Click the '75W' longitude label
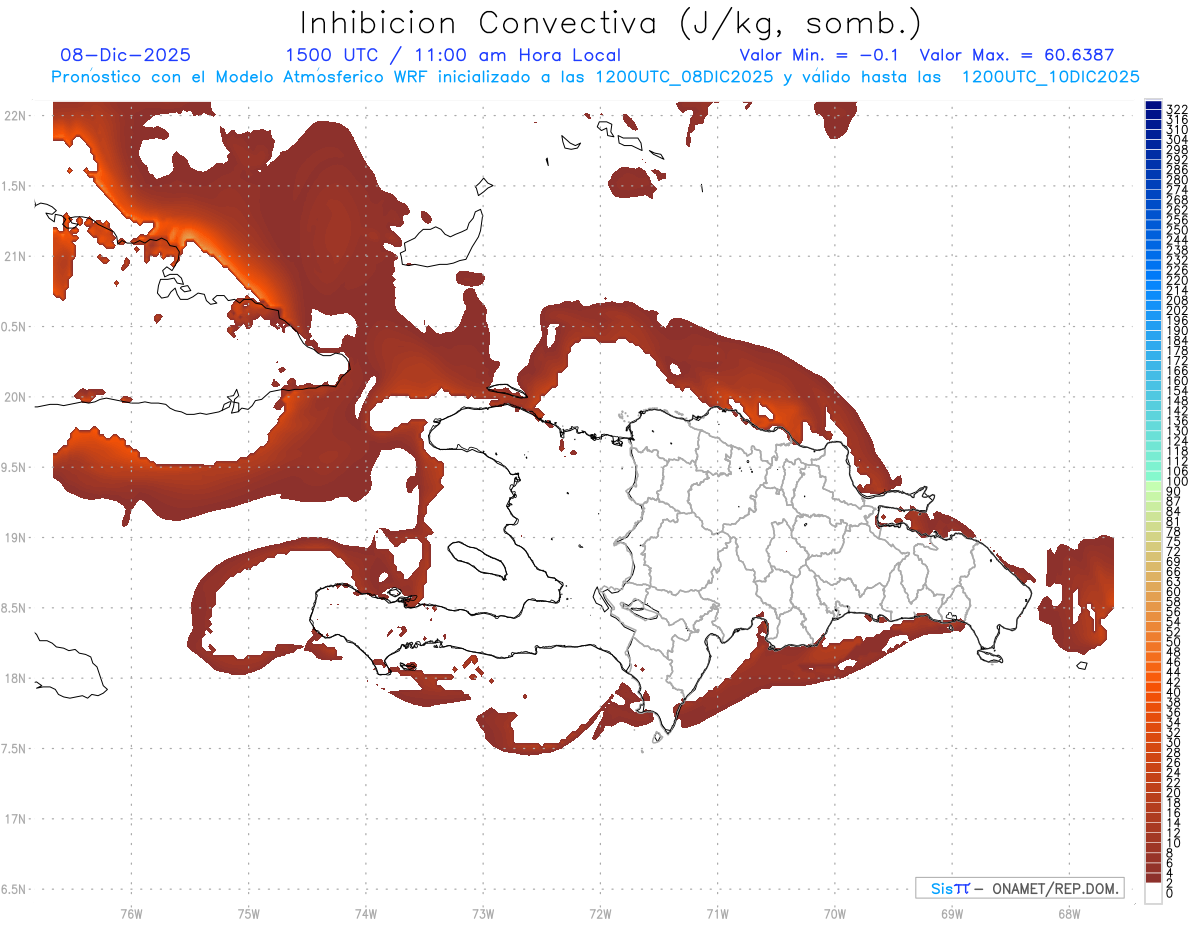This screenshot has width=1200, height=927. point(249,914)
